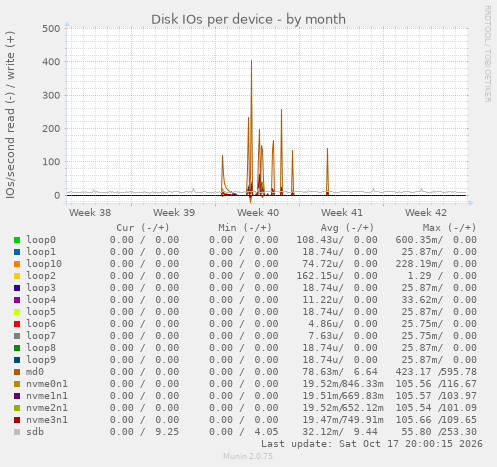
Task: Select the nvme0n1 legend label
Action: tap(47, 384)
